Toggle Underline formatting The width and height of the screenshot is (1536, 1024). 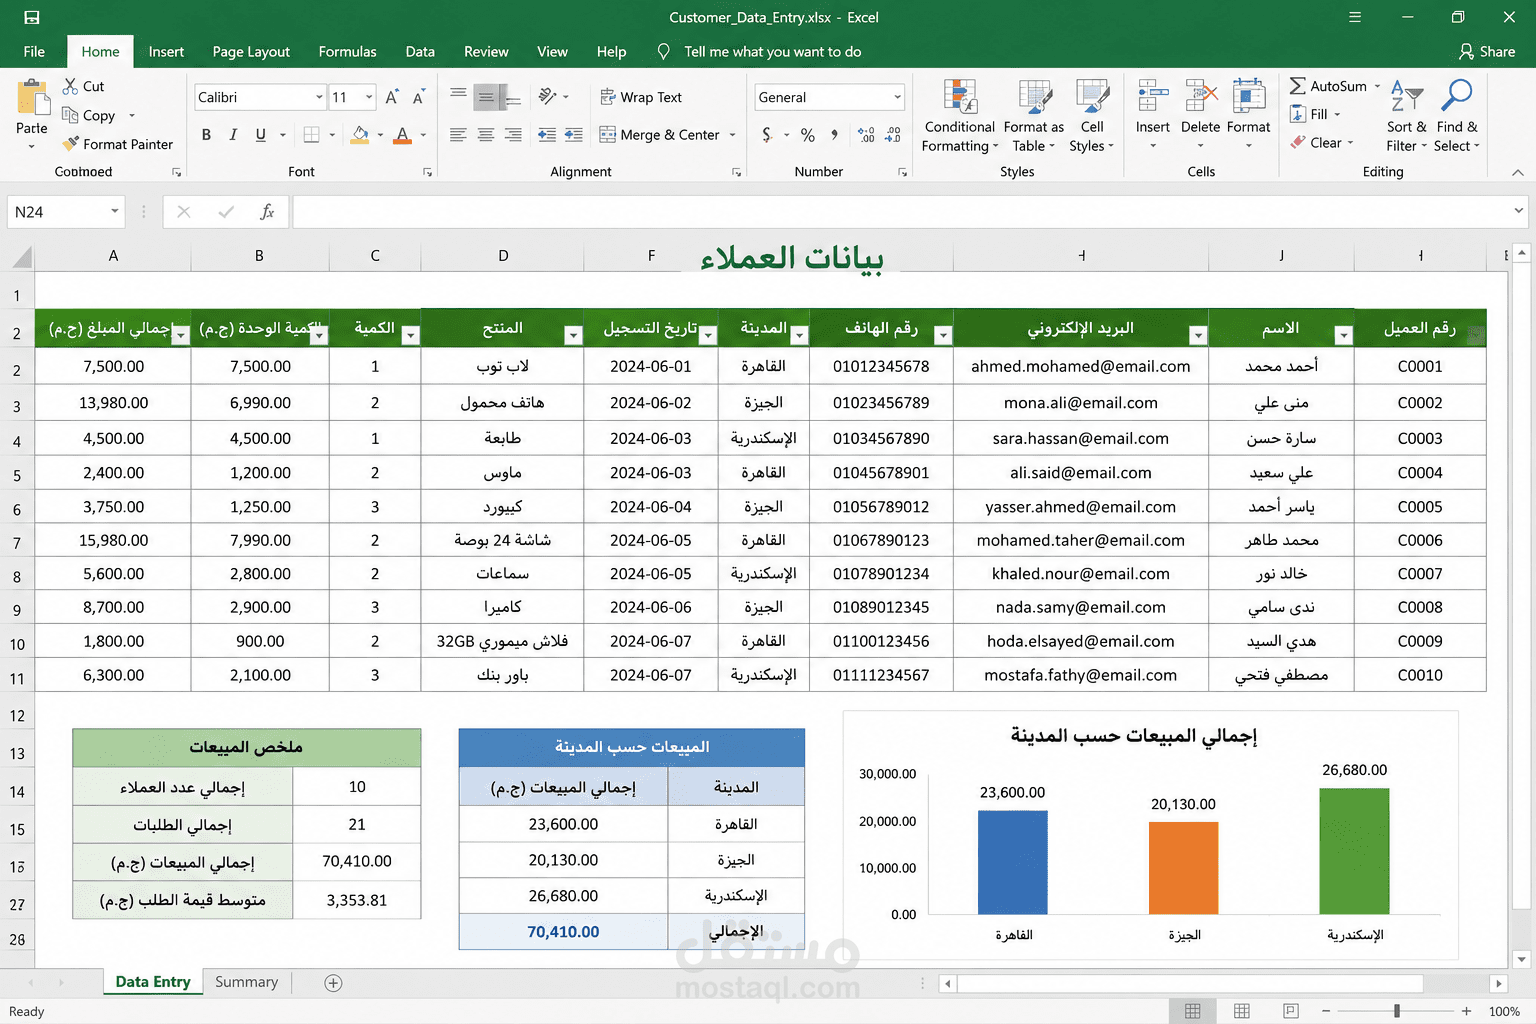tap(261, 135)
